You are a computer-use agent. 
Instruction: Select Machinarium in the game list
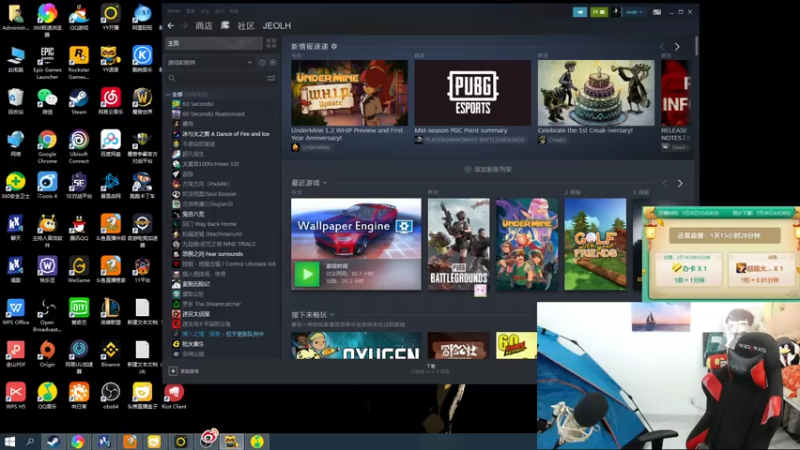click(212, 234)
